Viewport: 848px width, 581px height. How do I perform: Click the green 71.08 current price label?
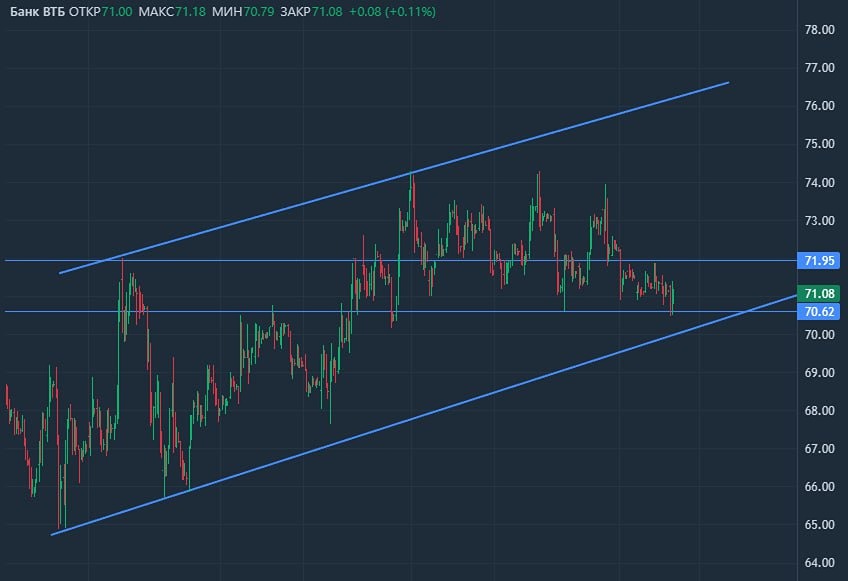click(819, 294)
